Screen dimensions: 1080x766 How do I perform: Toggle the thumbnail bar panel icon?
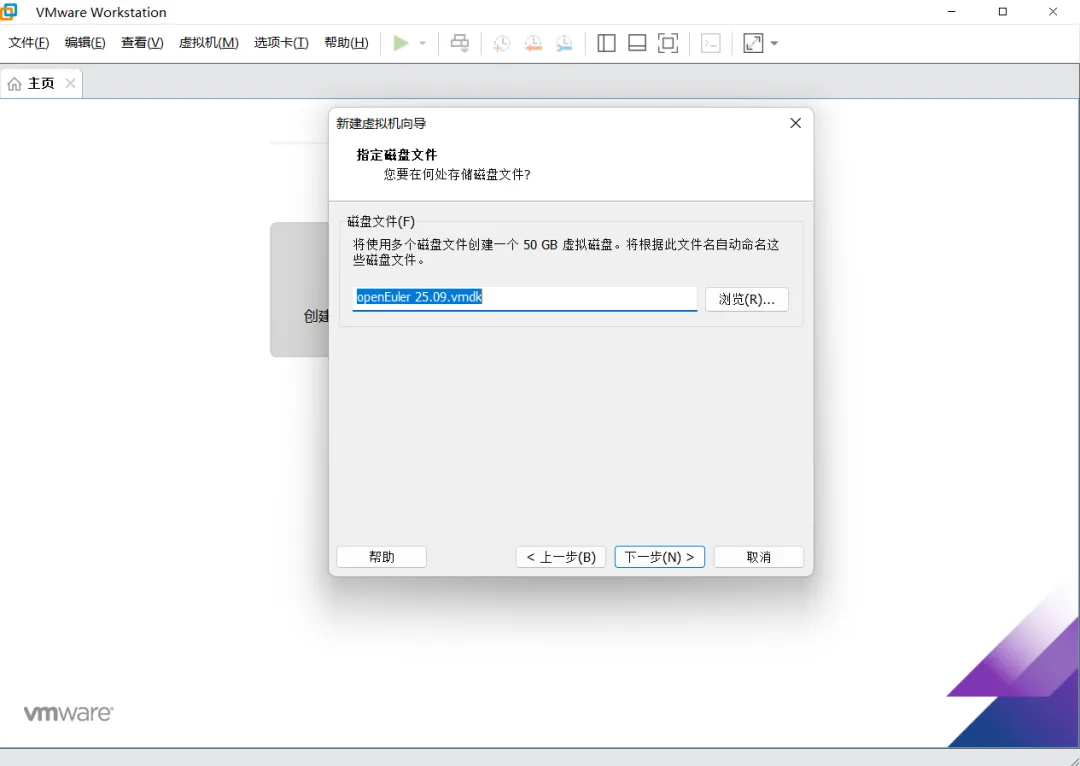coord(637,43)
